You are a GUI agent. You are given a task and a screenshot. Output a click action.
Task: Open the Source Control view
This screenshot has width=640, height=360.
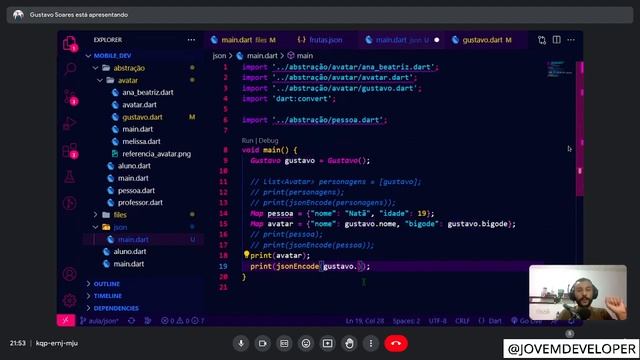tap(70, 97)
